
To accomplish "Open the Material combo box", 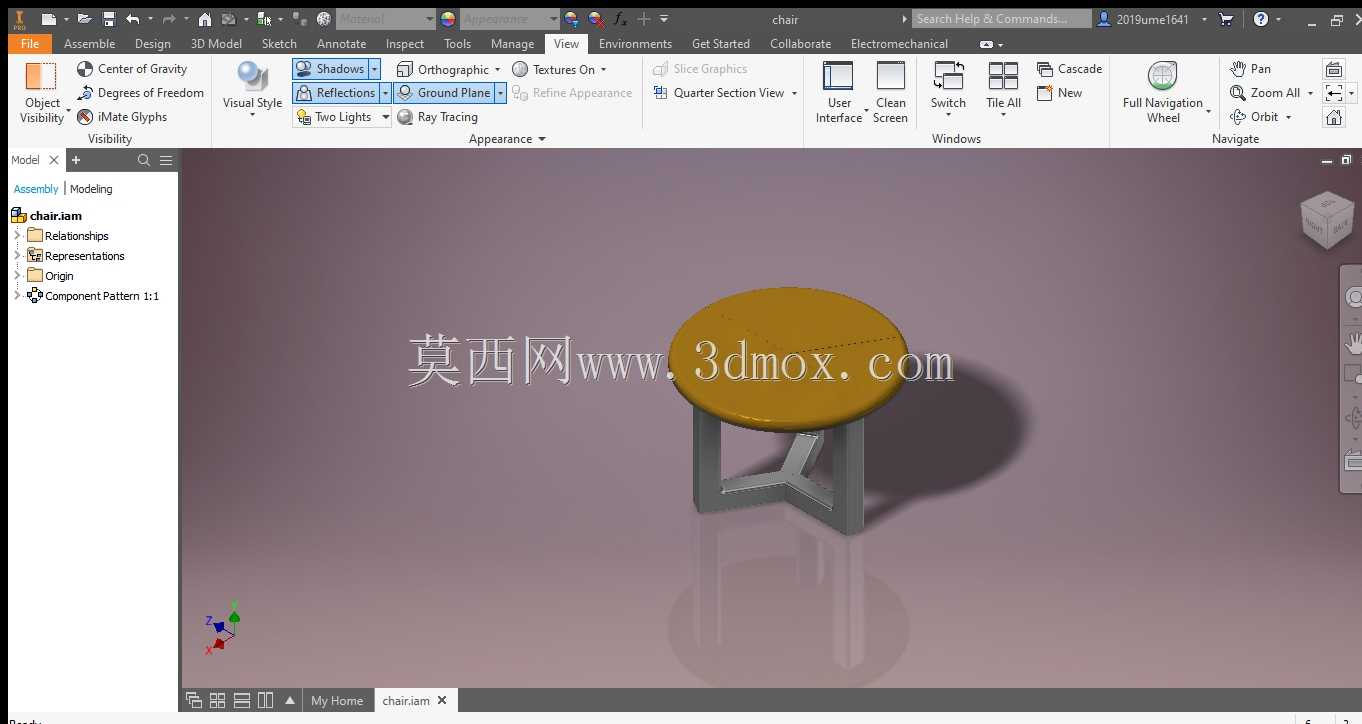I will tap(385, 19).
